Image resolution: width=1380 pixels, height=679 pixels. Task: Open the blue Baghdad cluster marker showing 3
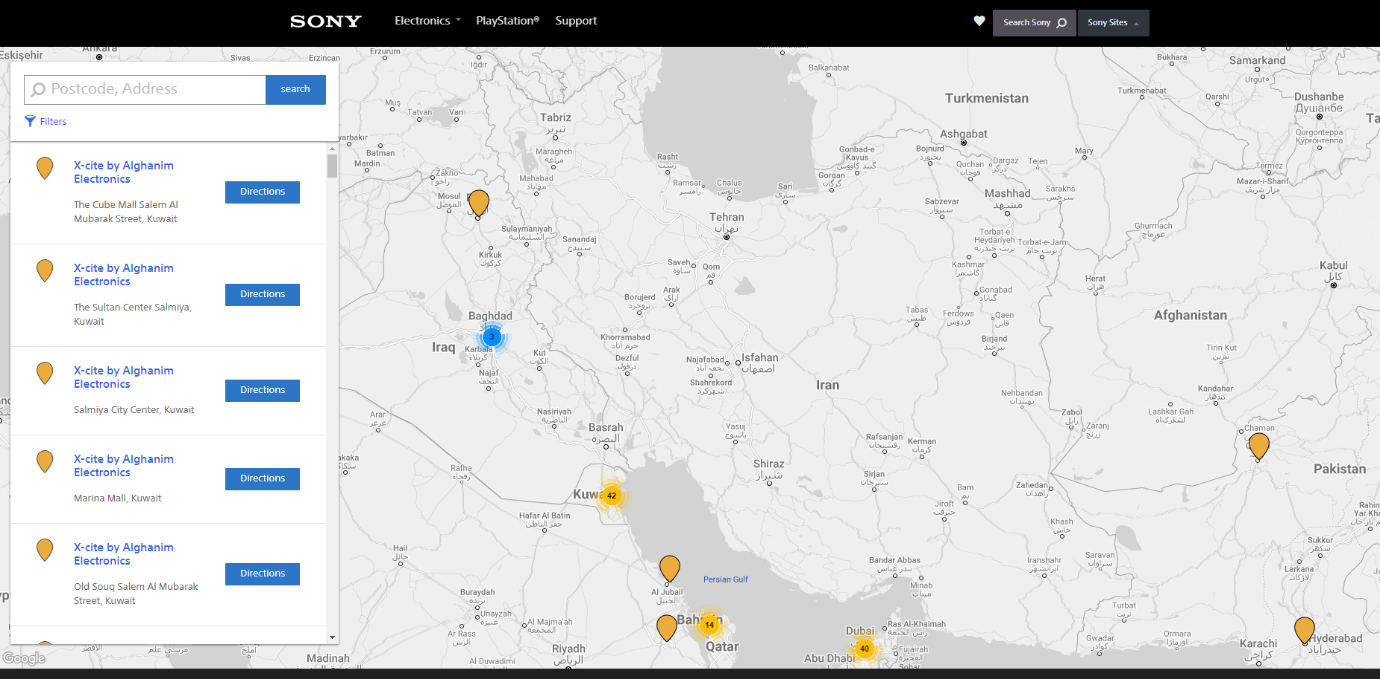pyautogui.click(x=491, y=337)
